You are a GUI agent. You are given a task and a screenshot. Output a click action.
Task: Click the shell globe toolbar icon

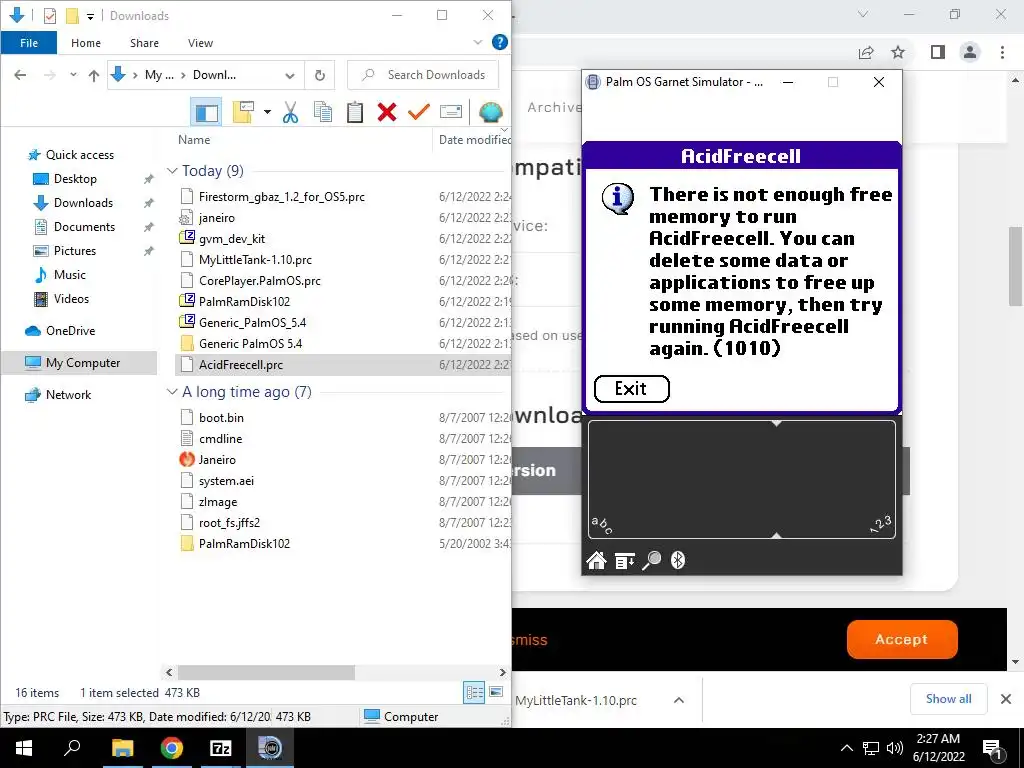click(490, 112)
